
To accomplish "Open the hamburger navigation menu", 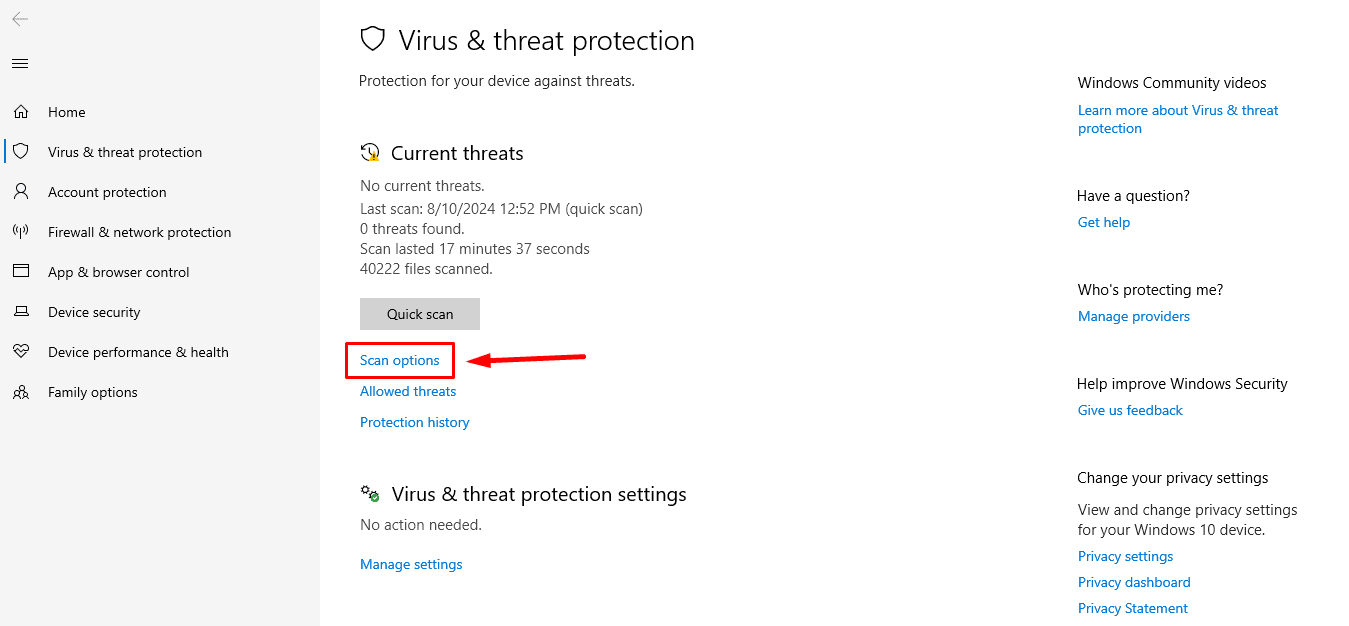I will 20,64.
